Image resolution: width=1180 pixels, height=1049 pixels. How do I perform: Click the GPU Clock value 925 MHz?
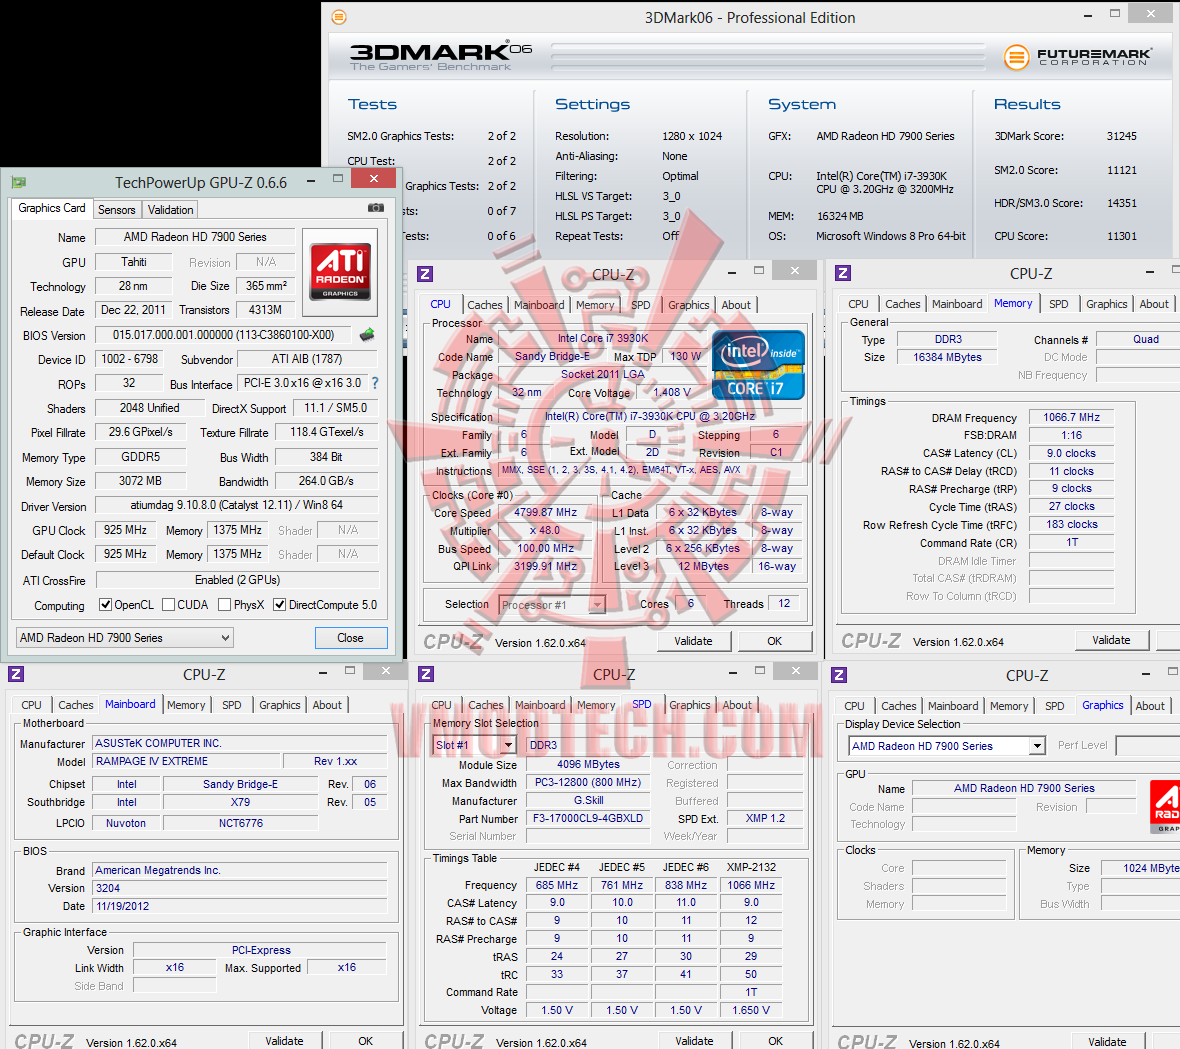tap(125, 530)
